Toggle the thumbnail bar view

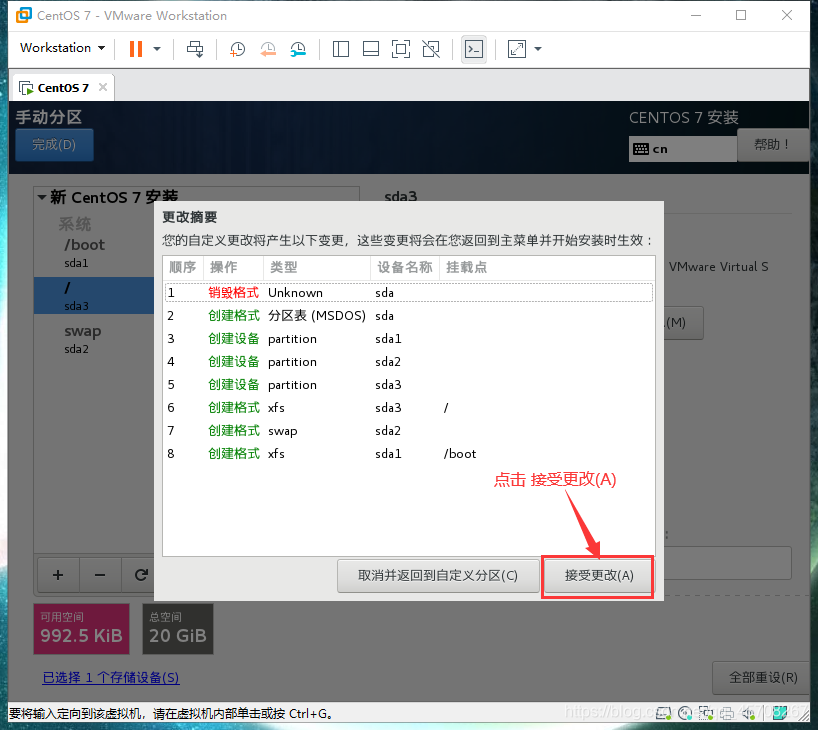pos(371,49)
